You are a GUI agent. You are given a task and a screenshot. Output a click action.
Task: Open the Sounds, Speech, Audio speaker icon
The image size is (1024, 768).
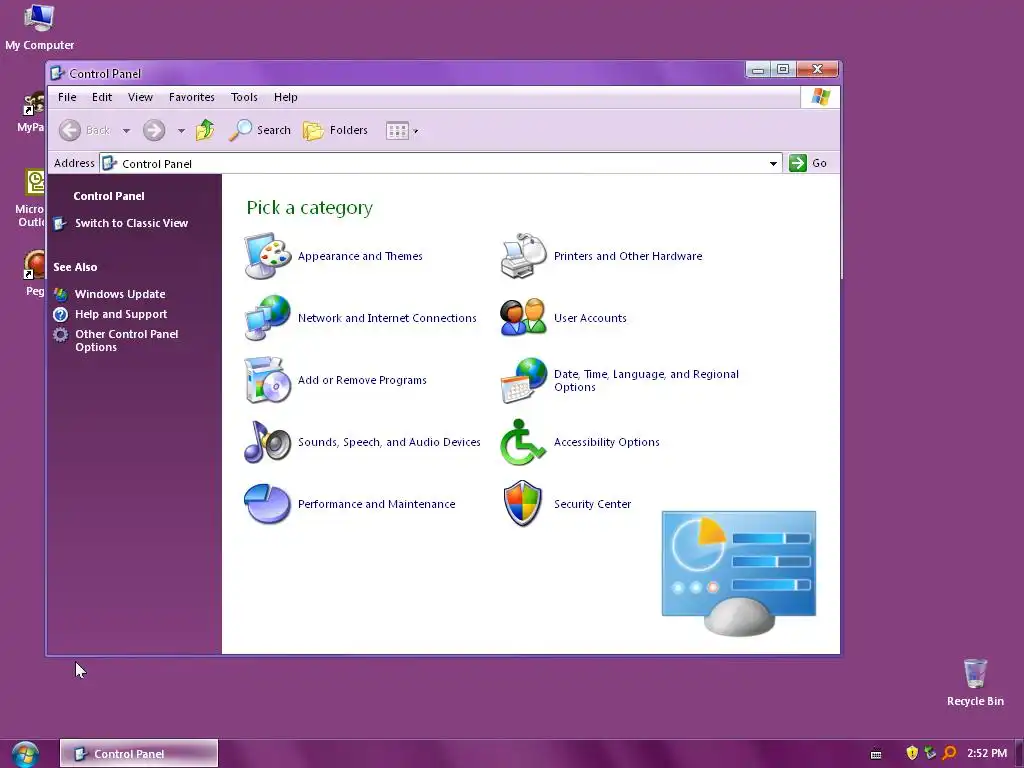(x=268, y=442)
